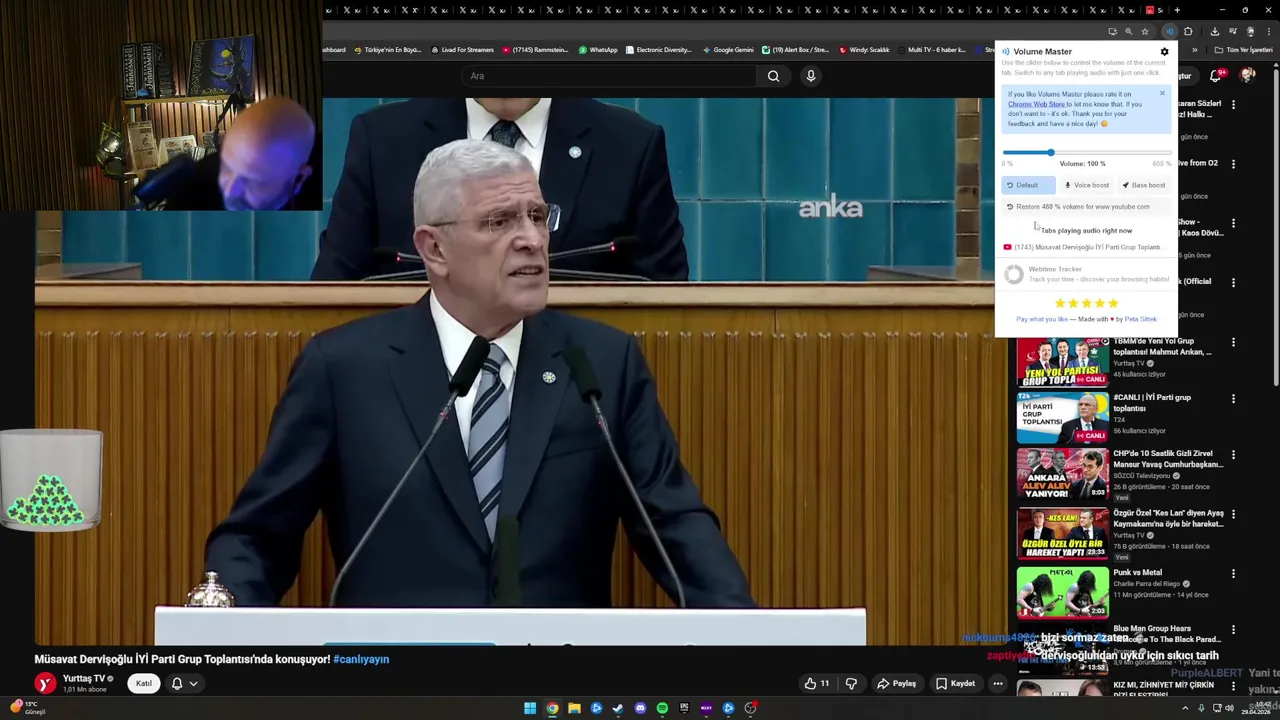Open the Livad For Streamers bookmark
Screen dimensions: 1280x720
tap(462, 50)
